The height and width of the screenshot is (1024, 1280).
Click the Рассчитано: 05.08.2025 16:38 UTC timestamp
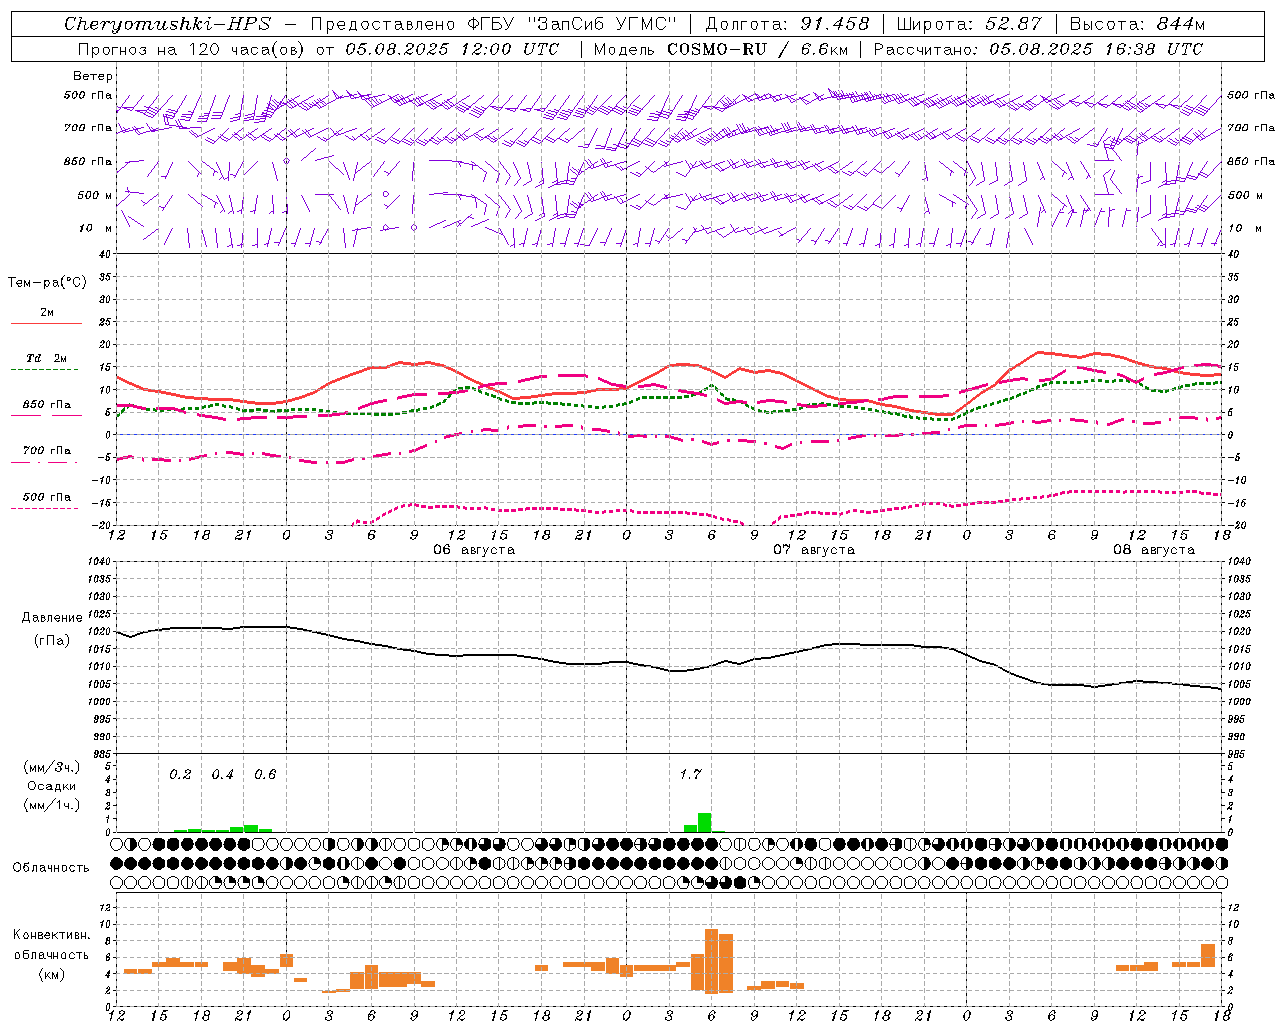[x=1038, y=49]
